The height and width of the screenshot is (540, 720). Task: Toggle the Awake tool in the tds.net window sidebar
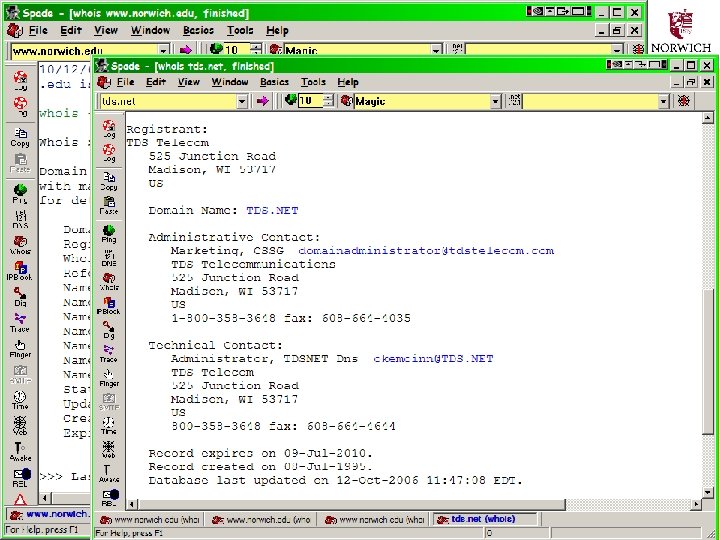point(109,473)
